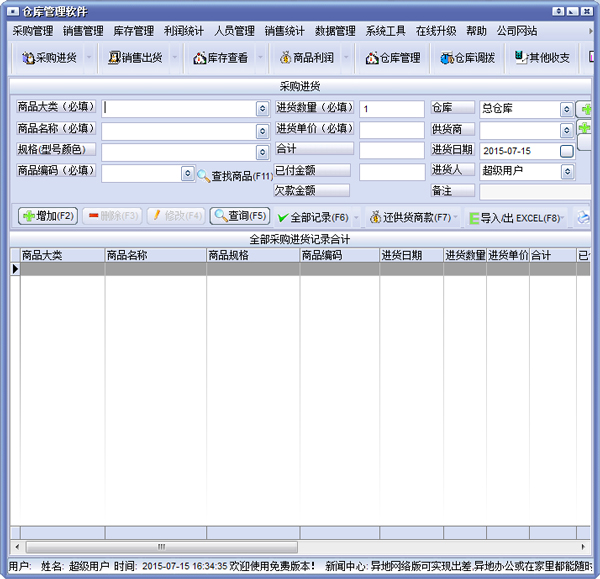Click the printer icon after 导入/出 EXCEL

pyautogui.click(x=584, y=217)
